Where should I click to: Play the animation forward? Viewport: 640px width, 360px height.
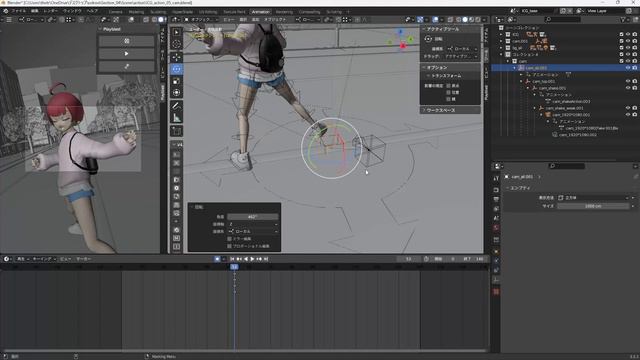(x=252, y=259)
